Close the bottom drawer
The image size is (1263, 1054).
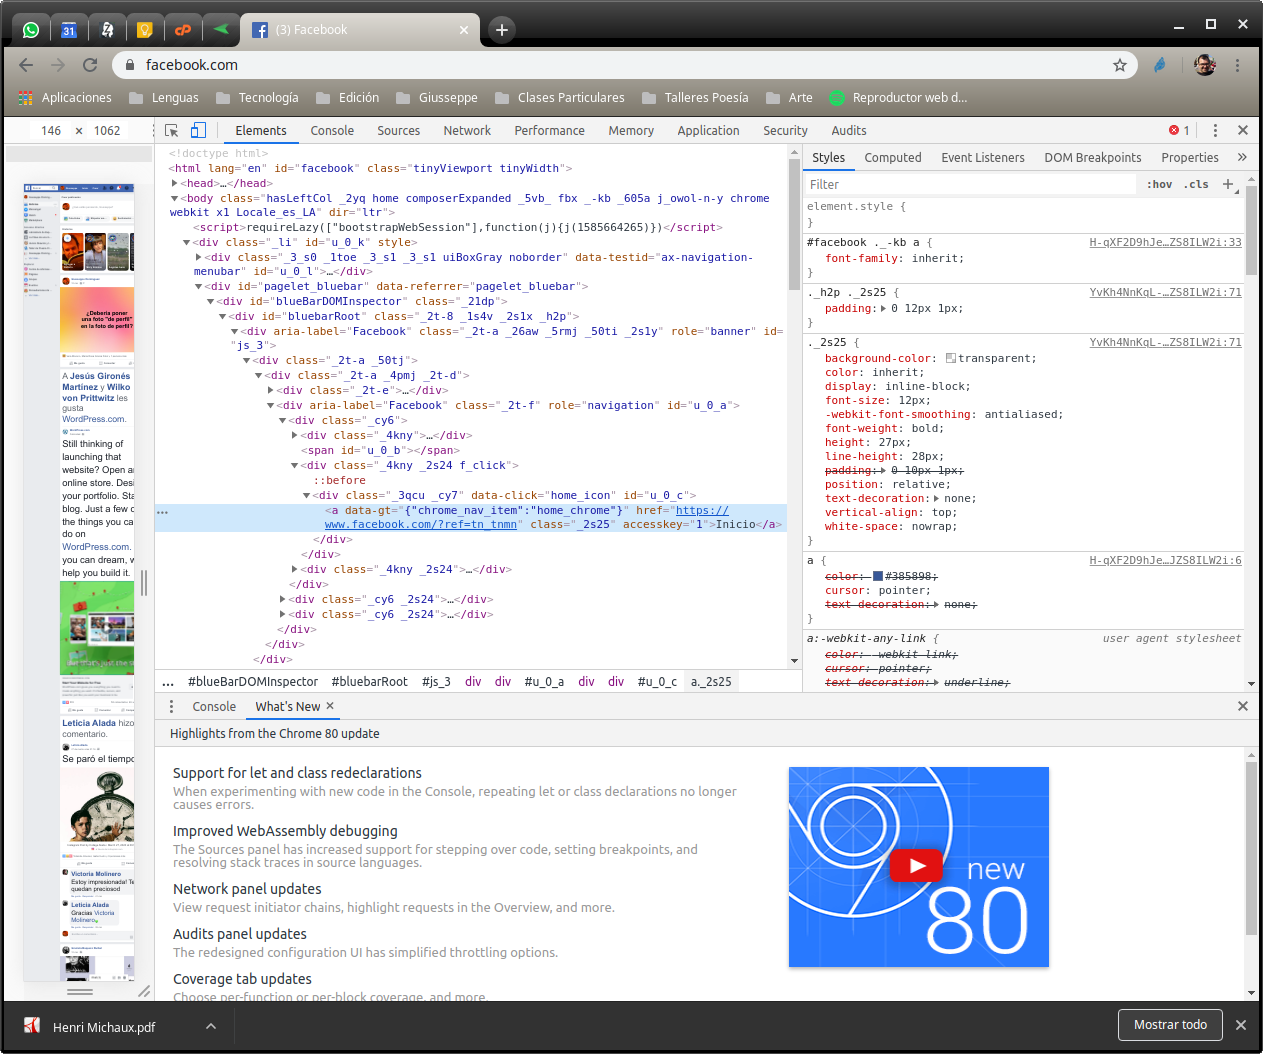(x=1243, y=706)
